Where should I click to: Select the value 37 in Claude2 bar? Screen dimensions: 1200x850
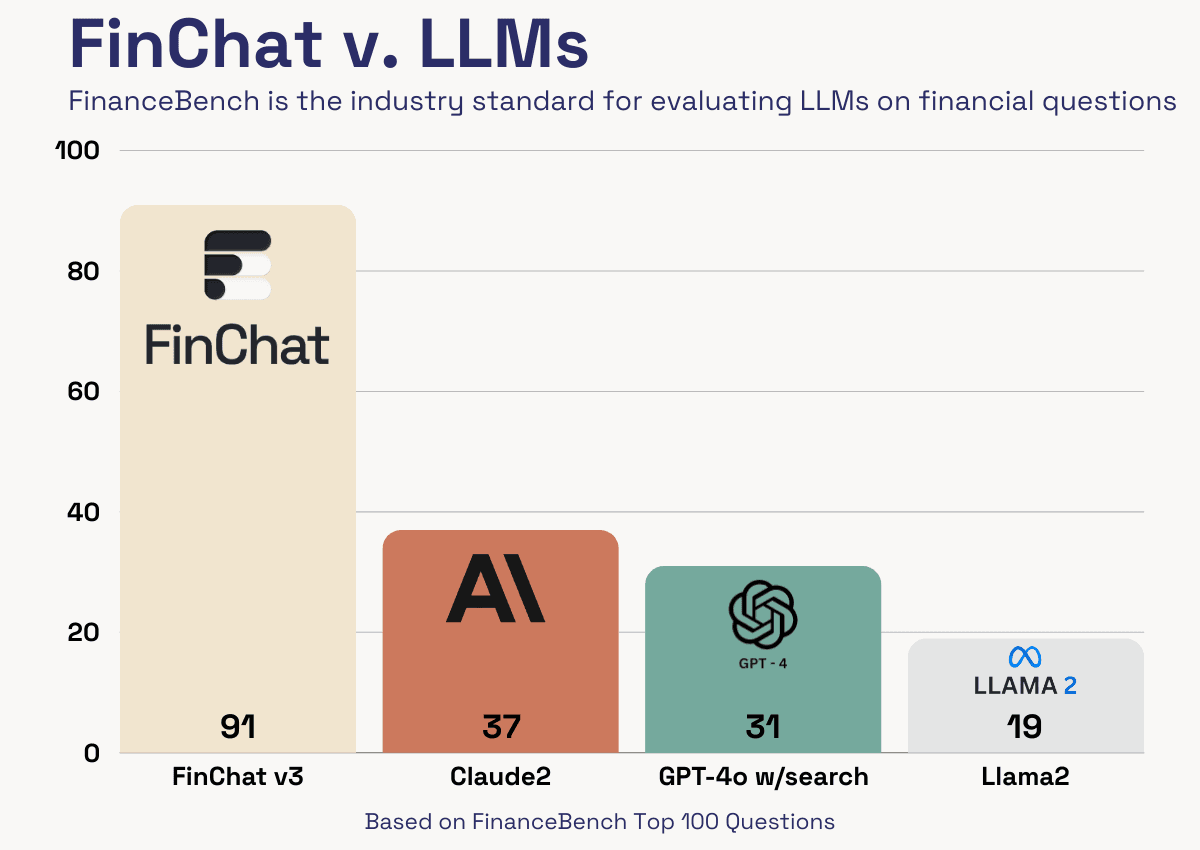pos(501,726)
